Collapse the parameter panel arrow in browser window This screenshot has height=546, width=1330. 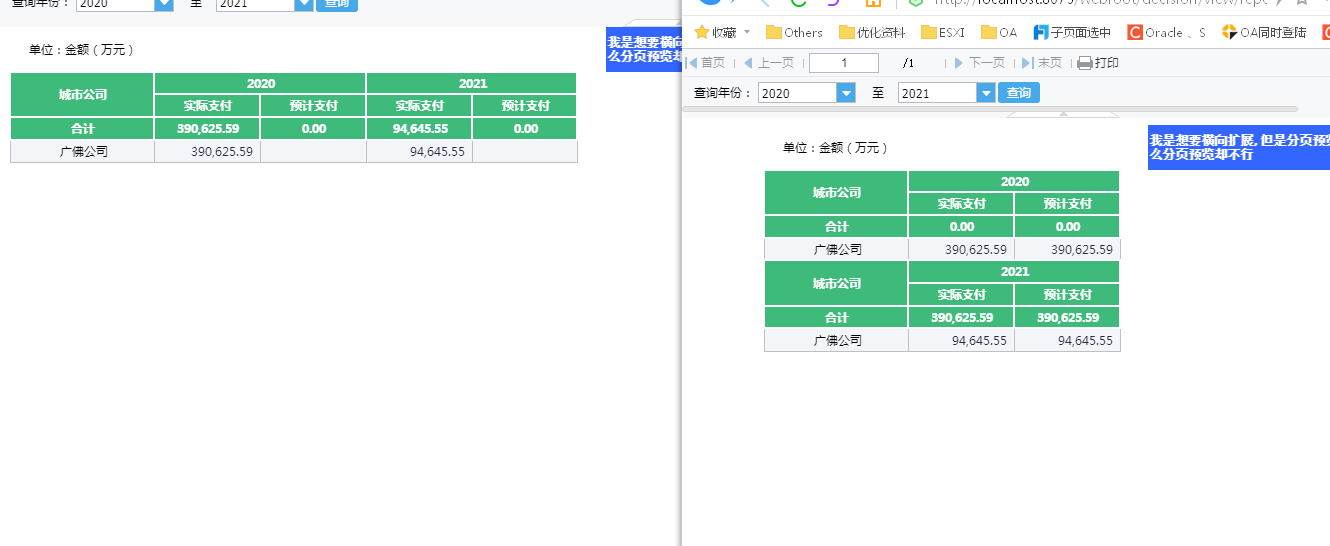tap(1063, 114)
